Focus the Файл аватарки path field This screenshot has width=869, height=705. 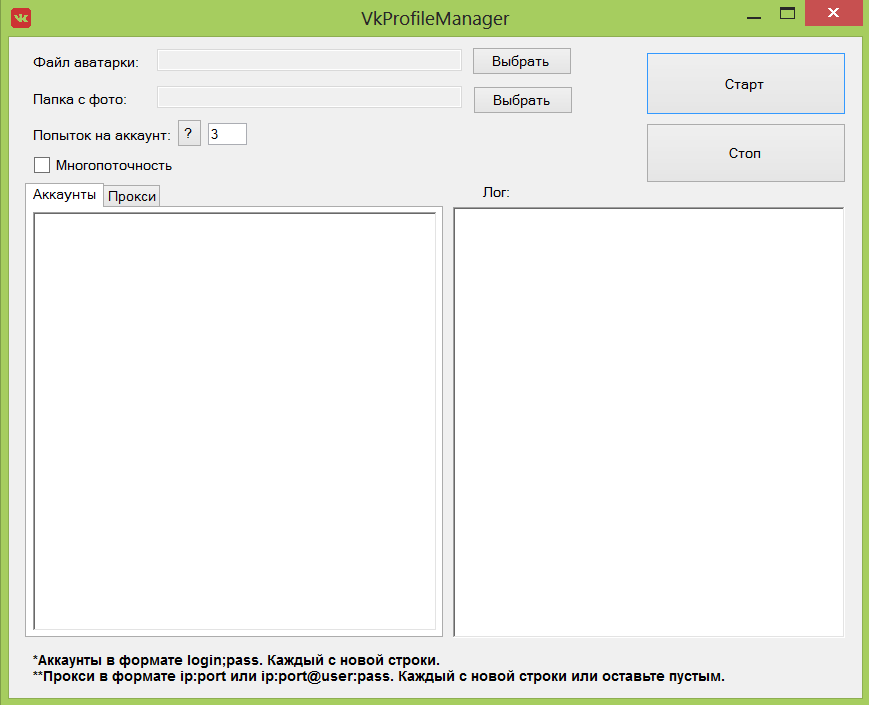(309, 60)
